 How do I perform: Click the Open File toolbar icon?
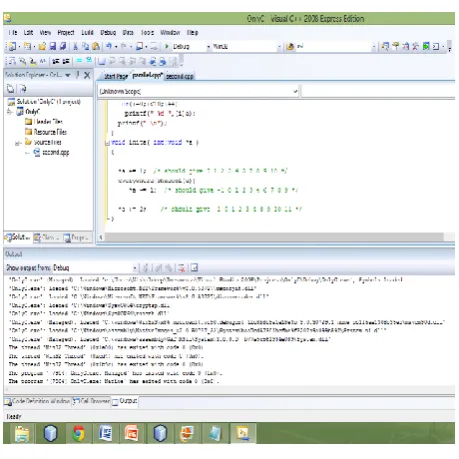[x=42, y=46]
